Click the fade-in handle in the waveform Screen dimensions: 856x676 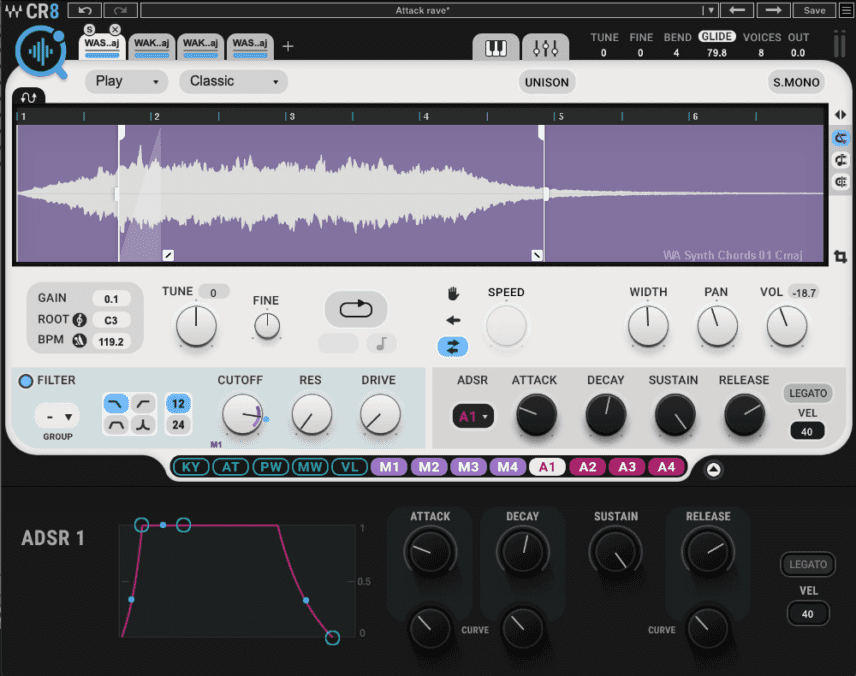click(169, 255)
